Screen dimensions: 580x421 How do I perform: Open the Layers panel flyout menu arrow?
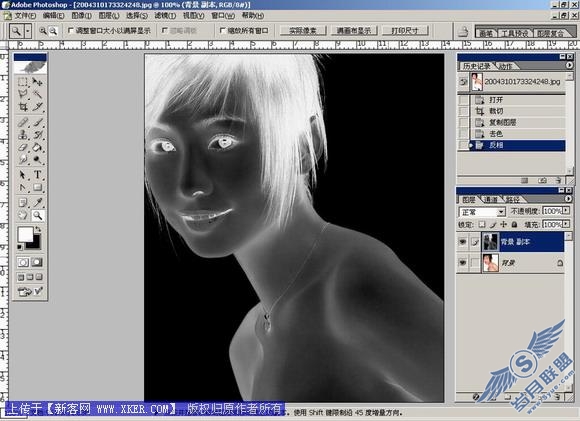point(569,199)
